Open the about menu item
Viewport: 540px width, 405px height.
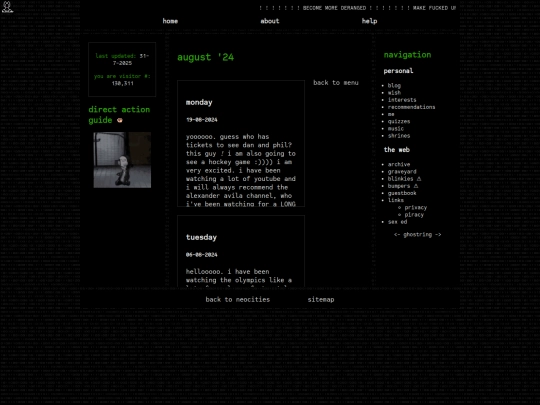pos(270,21)
